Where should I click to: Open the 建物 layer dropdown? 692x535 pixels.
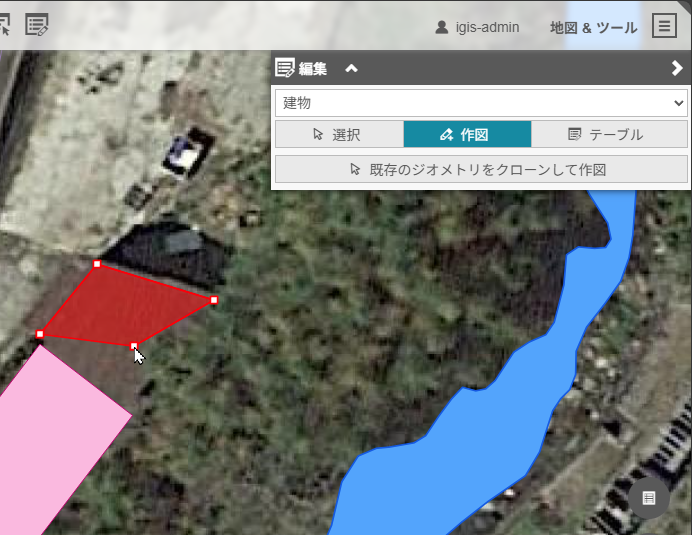(481, 103)
